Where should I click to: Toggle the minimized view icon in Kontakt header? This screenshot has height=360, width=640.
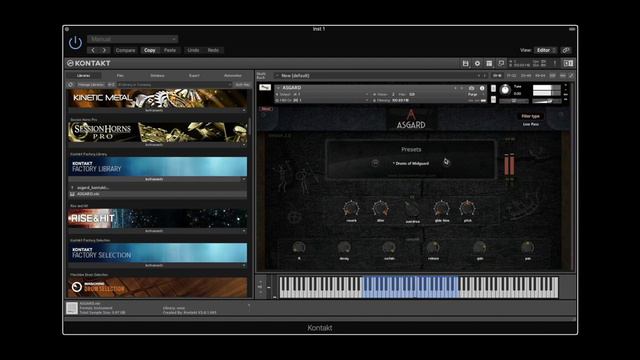click(501, 63)
